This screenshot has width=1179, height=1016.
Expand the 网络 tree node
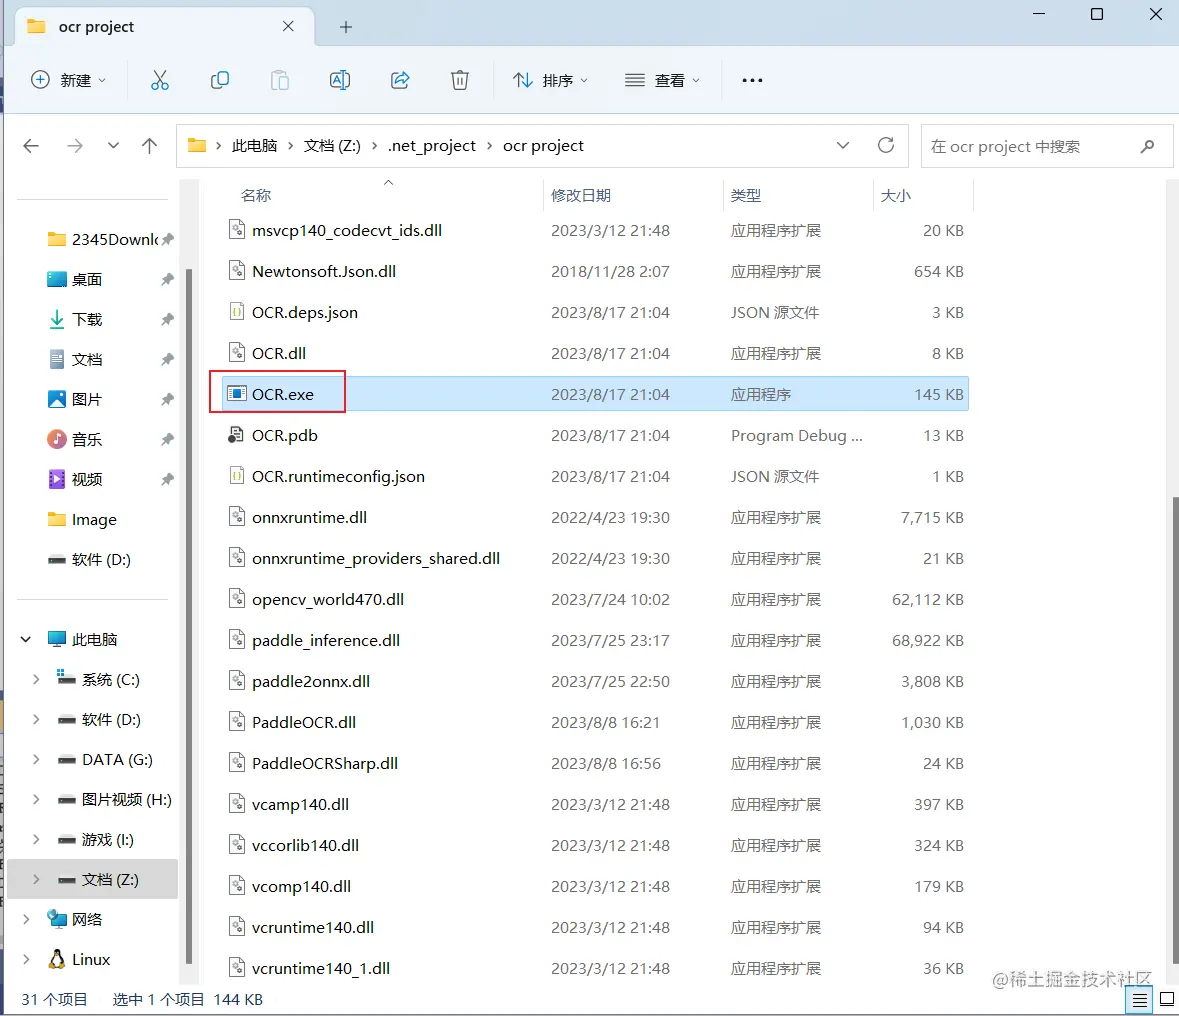click(26, 919)
